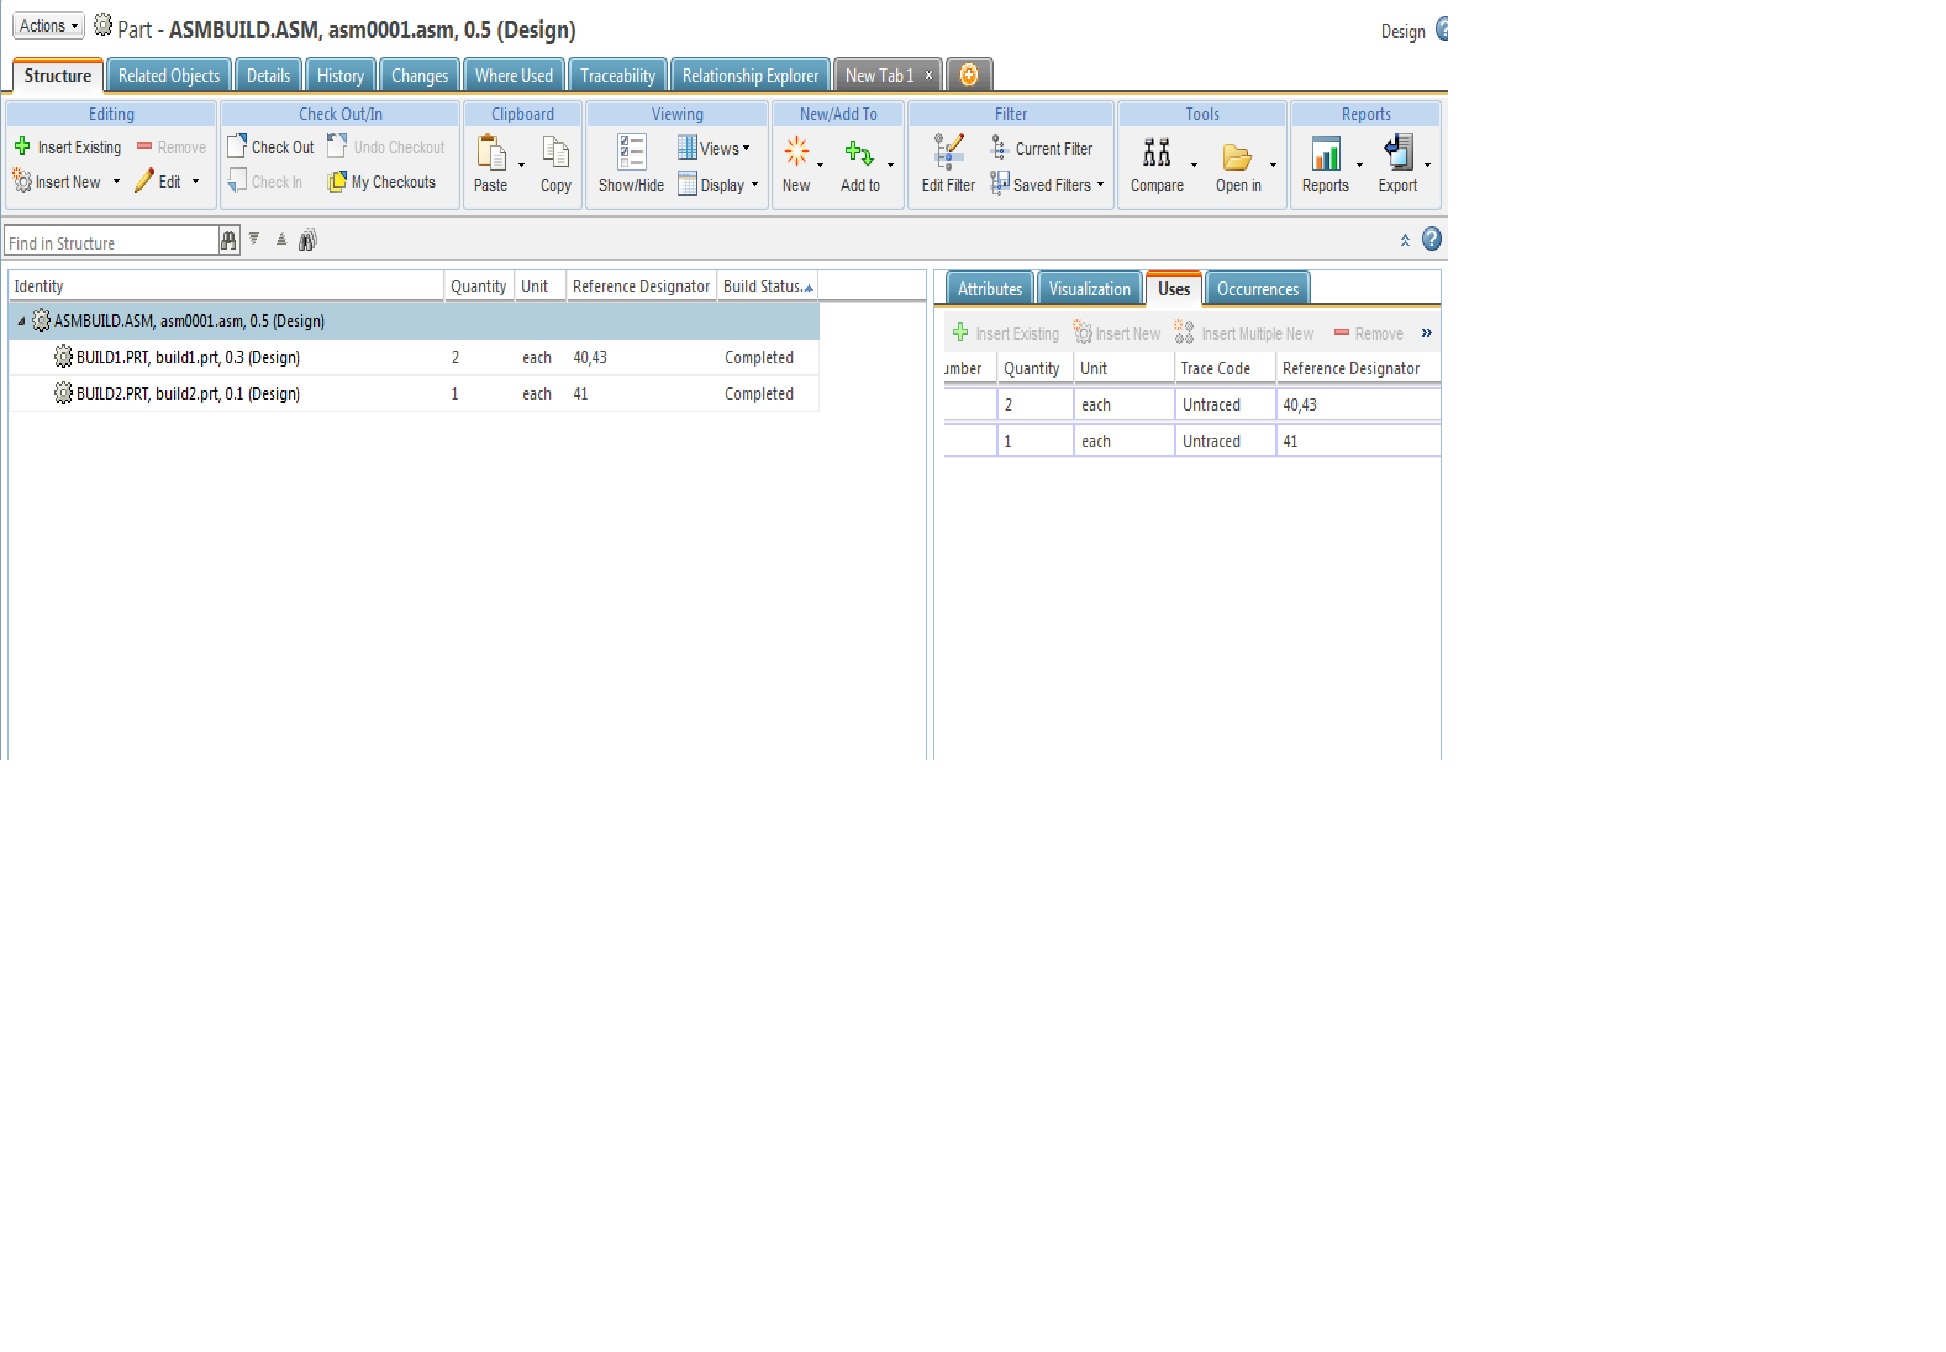Open the Occurrences tab in right panel

[x=1257, y=289]
